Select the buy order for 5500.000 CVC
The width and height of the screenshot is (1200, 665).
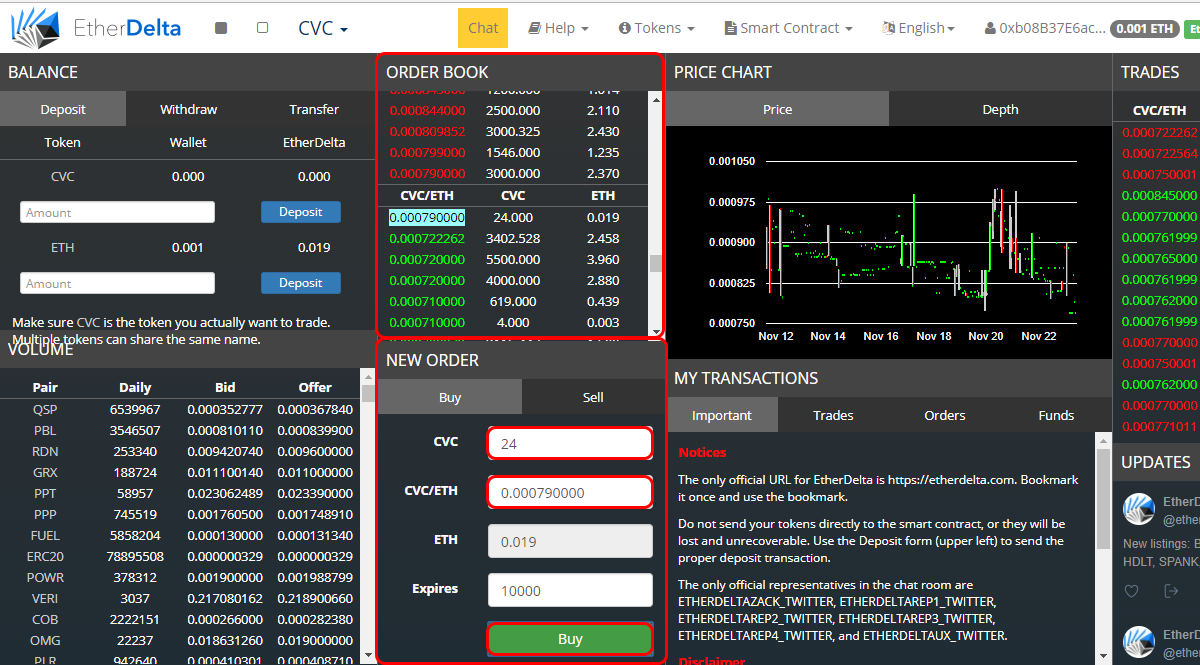click(x=513, y=259)
